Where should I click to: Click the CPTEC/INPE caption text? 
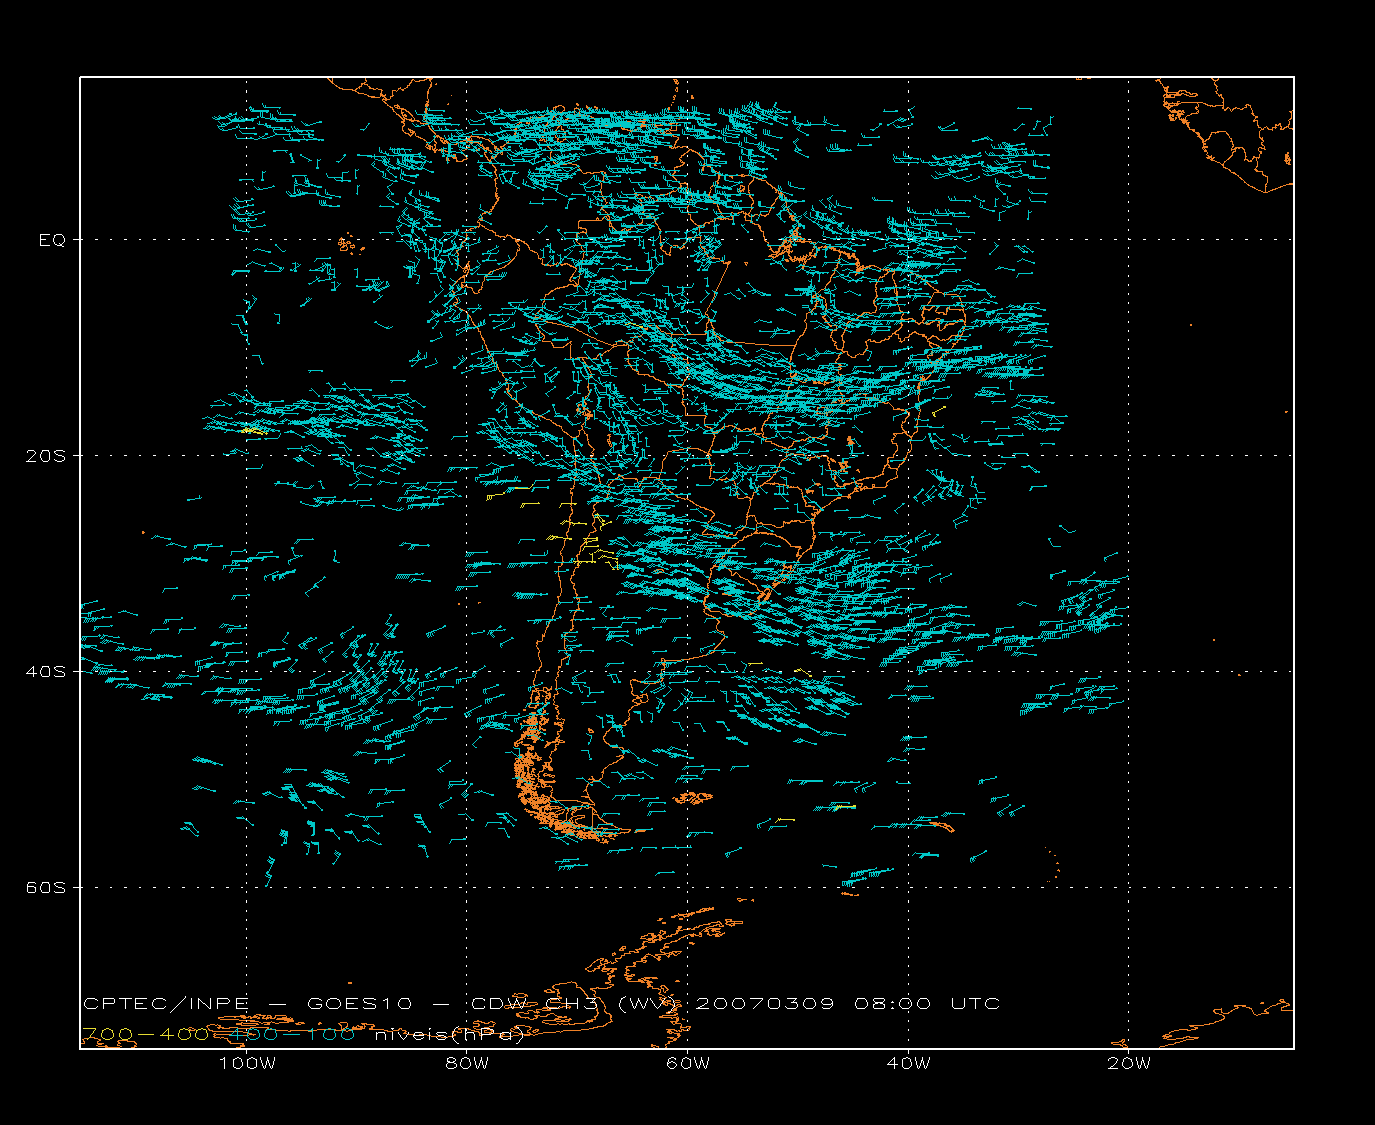point(166,1004)
